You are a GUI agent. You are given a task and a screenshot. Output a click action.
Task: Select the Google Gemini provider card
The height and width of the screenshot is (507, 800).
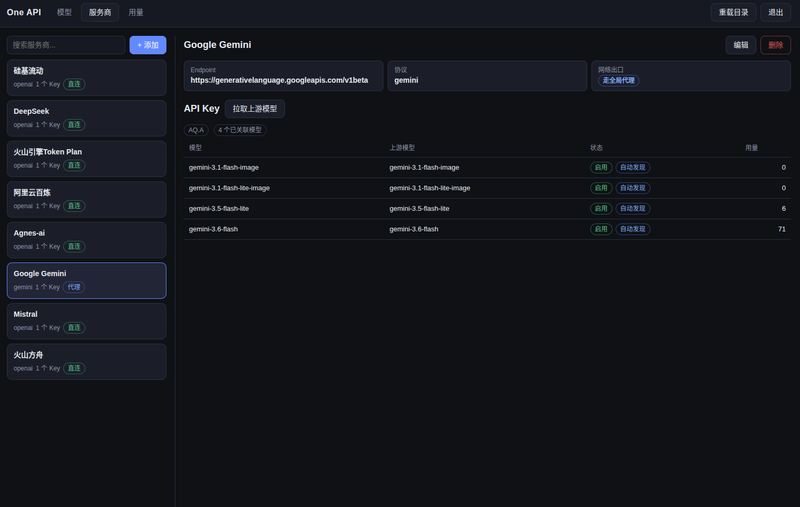coord(87,281)
